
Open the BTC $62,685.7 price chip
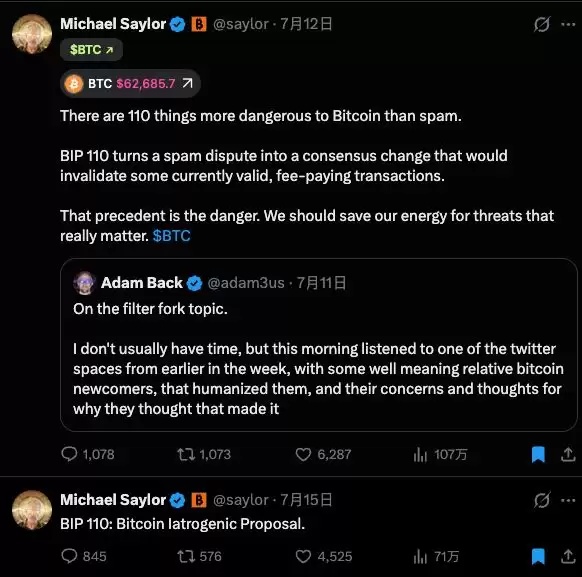point(130,83)
